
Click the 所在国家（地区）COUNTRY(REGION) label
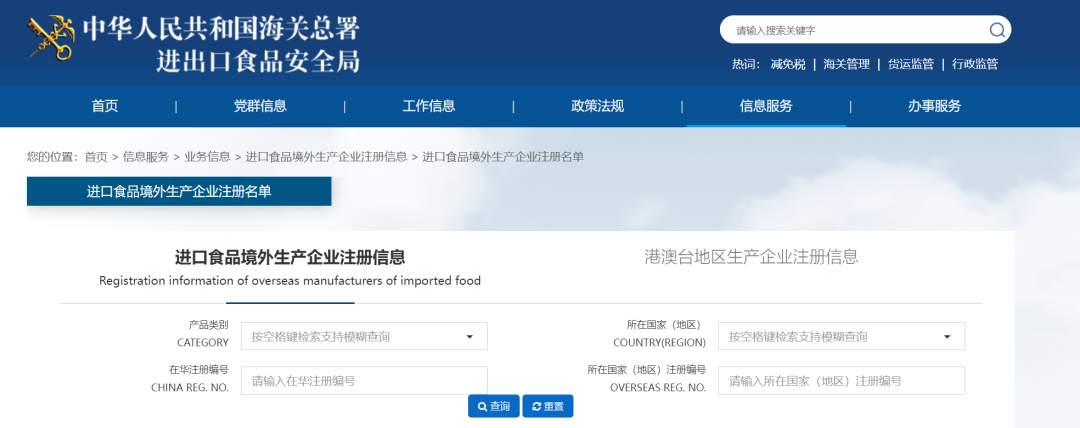659,333
